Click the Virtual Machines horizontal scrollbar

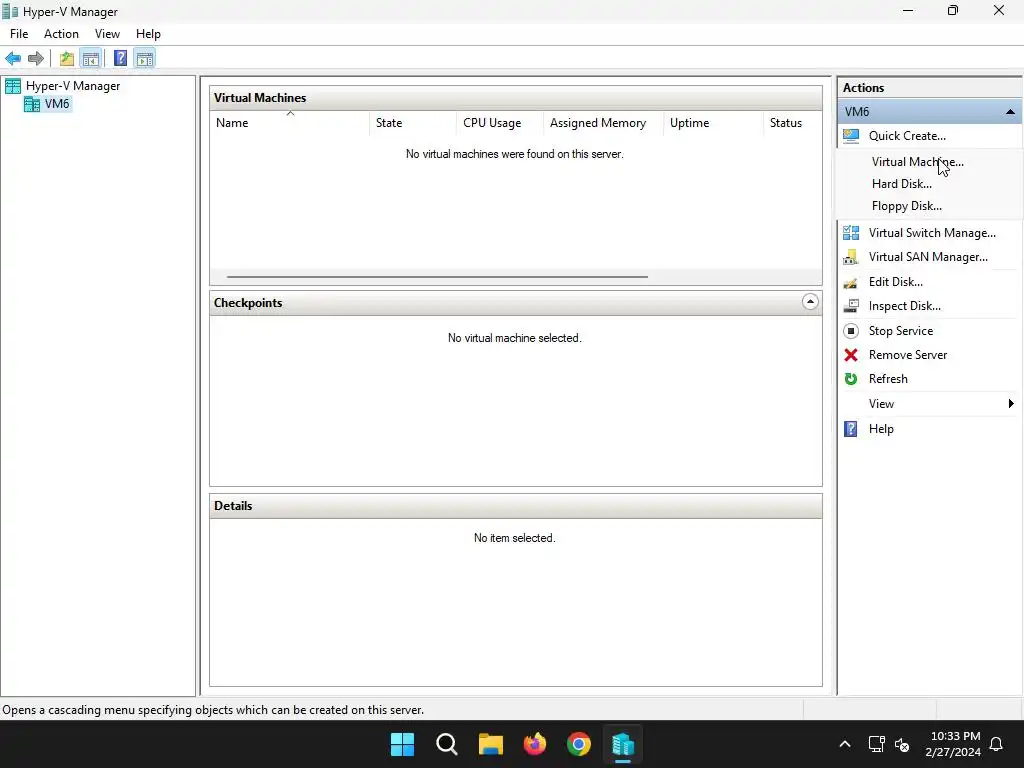437,277
